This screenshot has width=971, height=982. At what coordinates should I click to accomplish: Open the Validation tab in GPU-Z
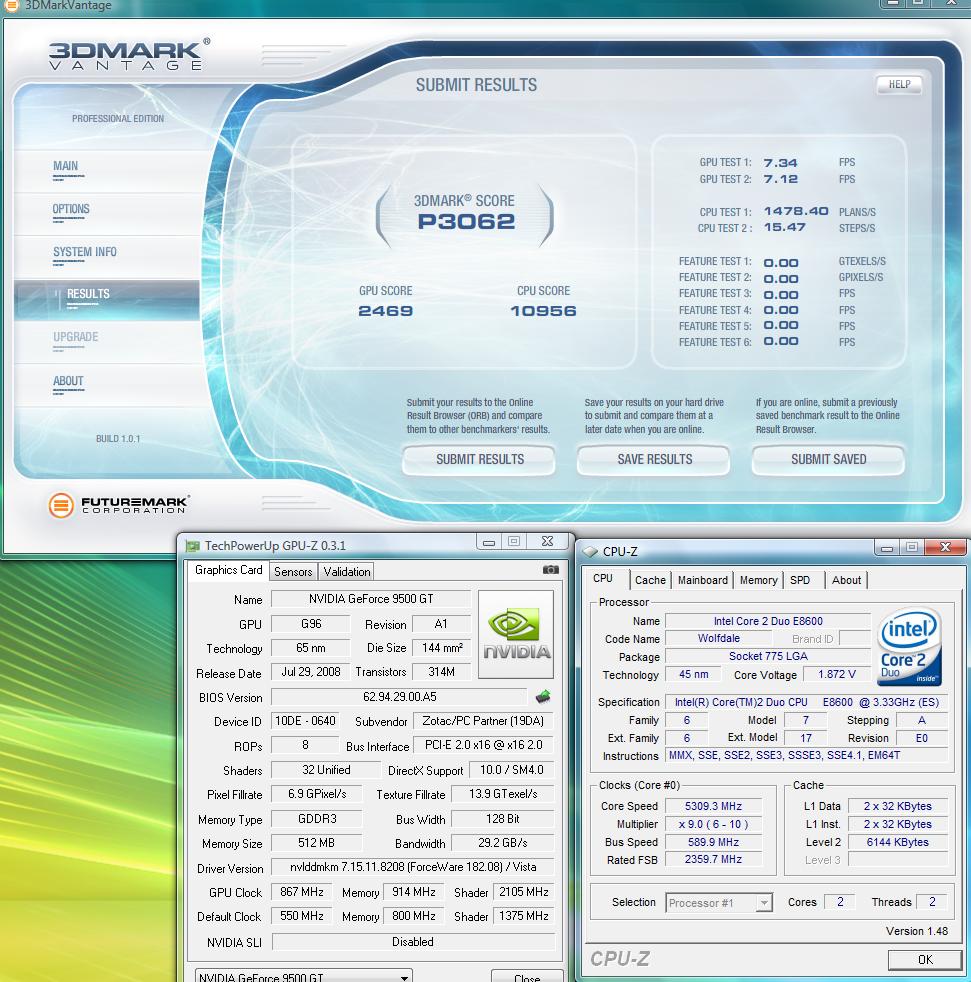point(346,572)
